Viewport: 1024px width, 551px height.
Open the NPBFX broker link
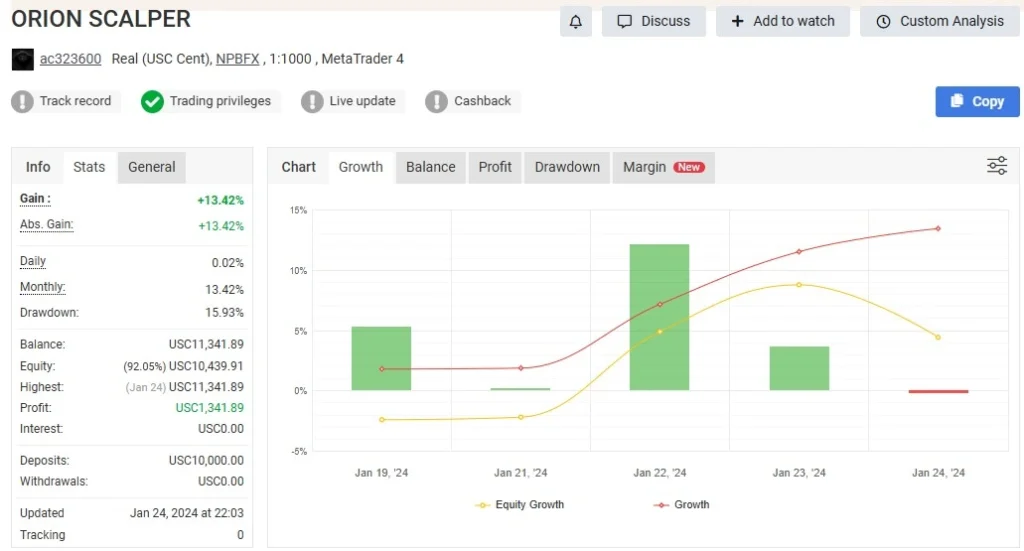pos(237,59)
